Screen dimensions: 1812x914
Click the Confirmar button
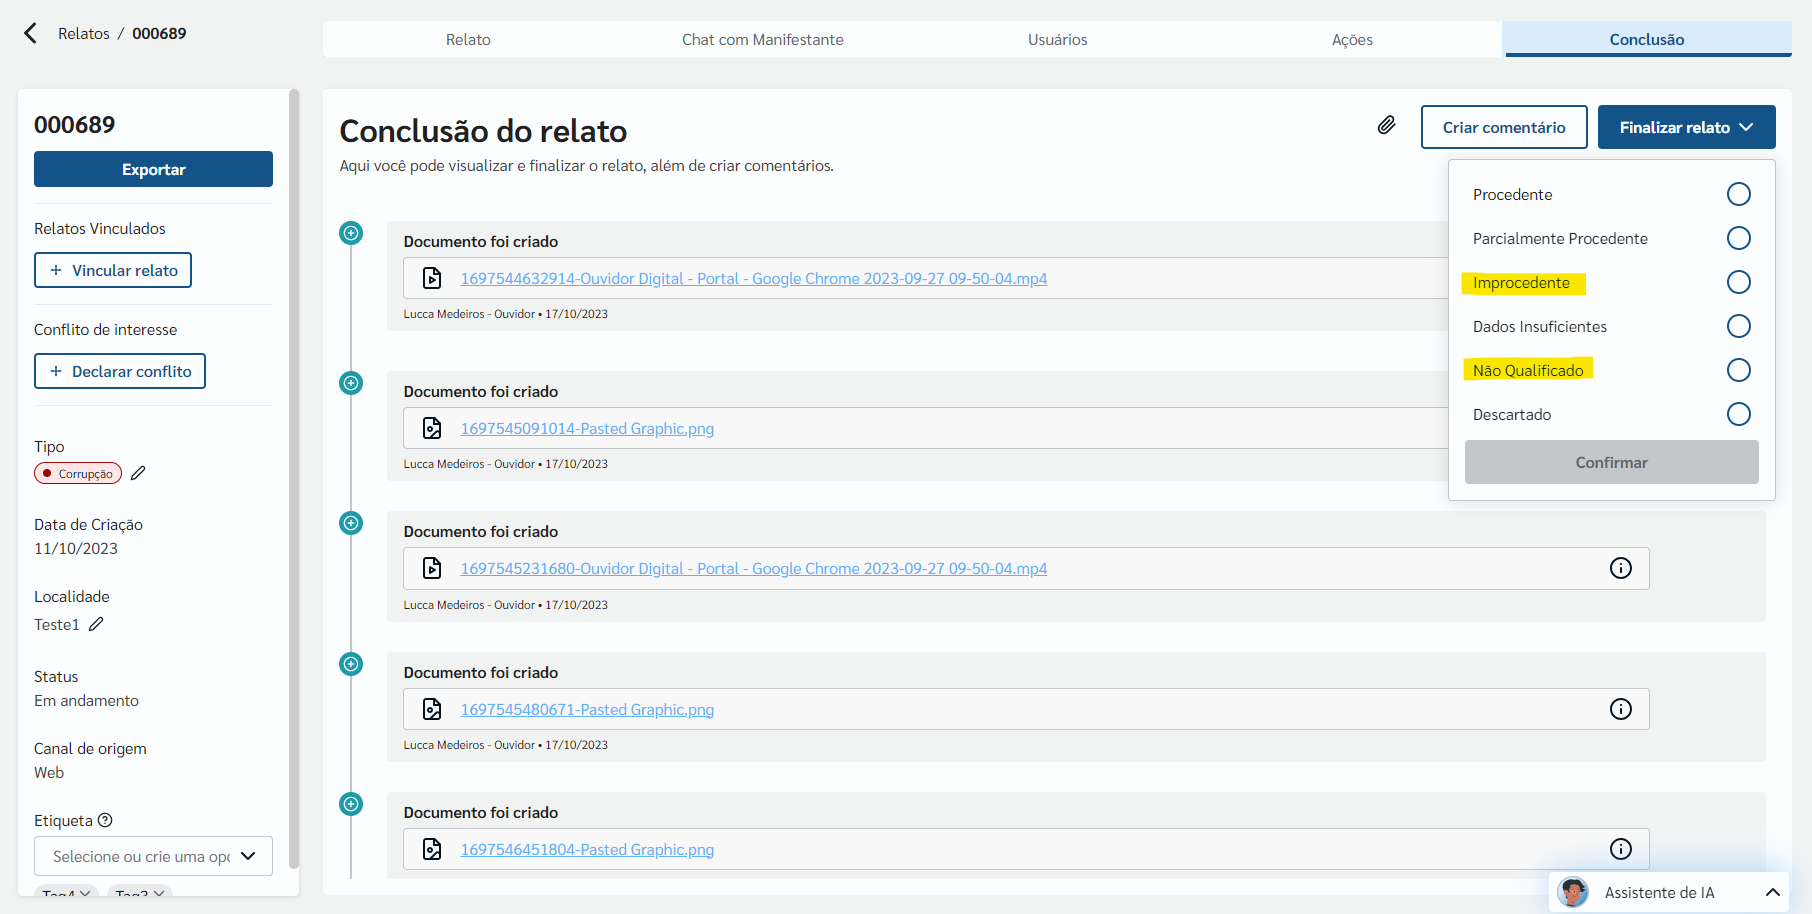coord(1612,462)
